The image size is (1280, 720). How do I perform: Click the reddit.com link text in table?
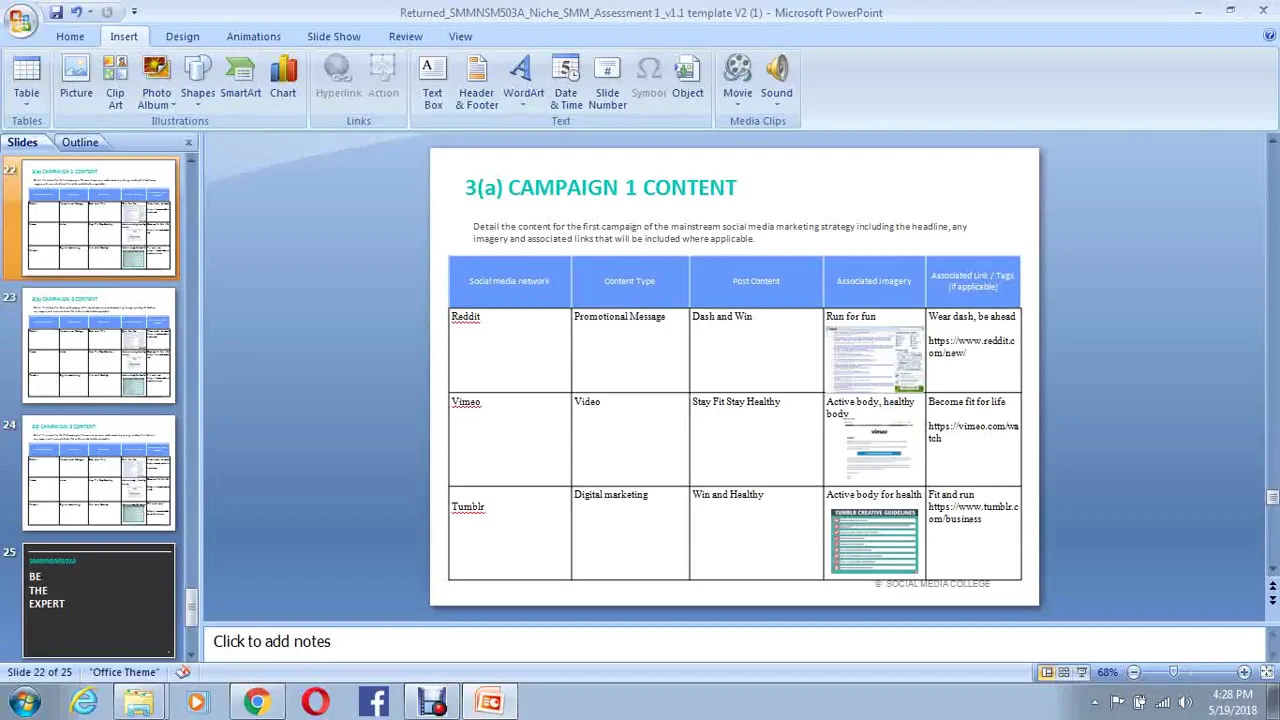(971, 347)
